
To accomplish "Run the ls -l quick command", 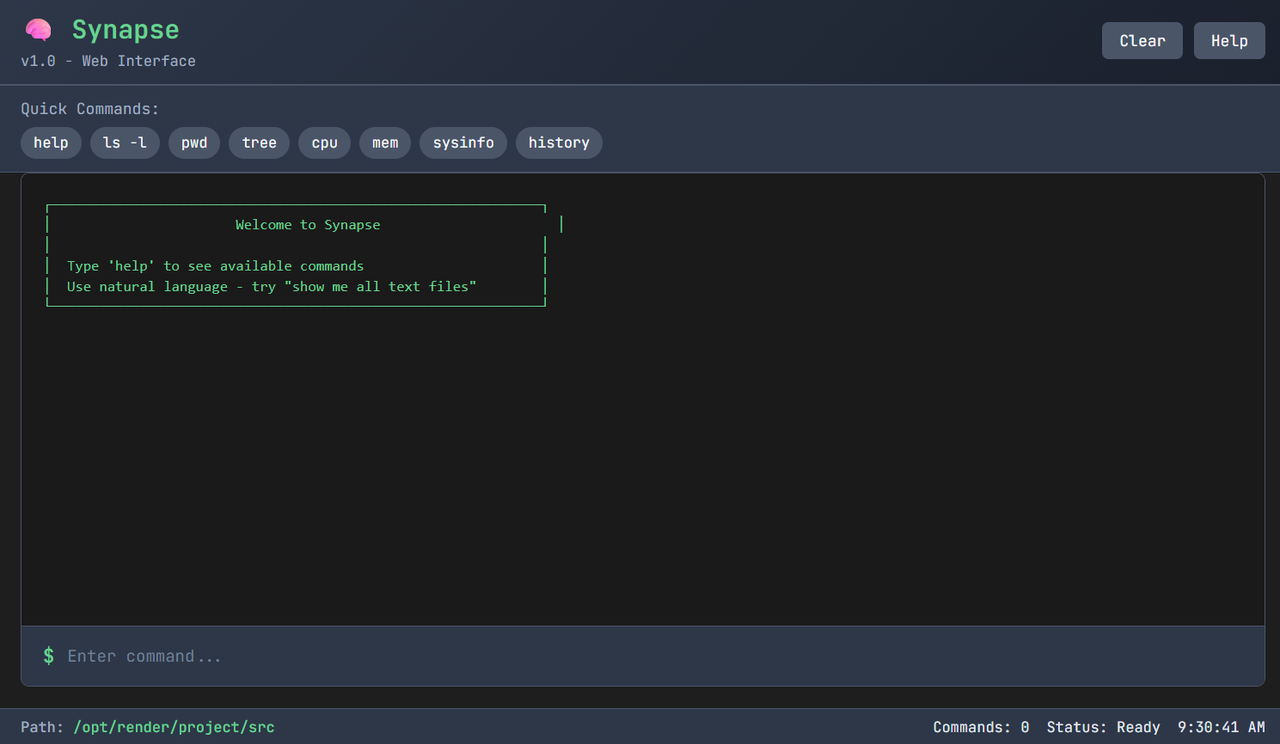I will pos(125,142).
